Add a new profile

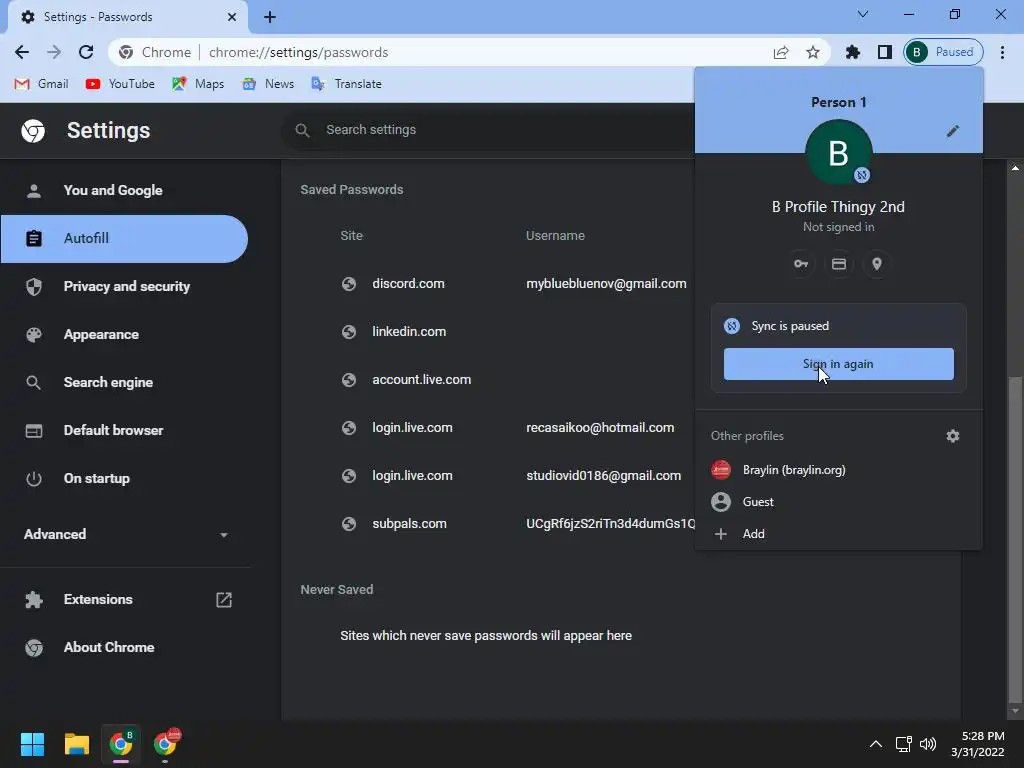pos(839,534)
